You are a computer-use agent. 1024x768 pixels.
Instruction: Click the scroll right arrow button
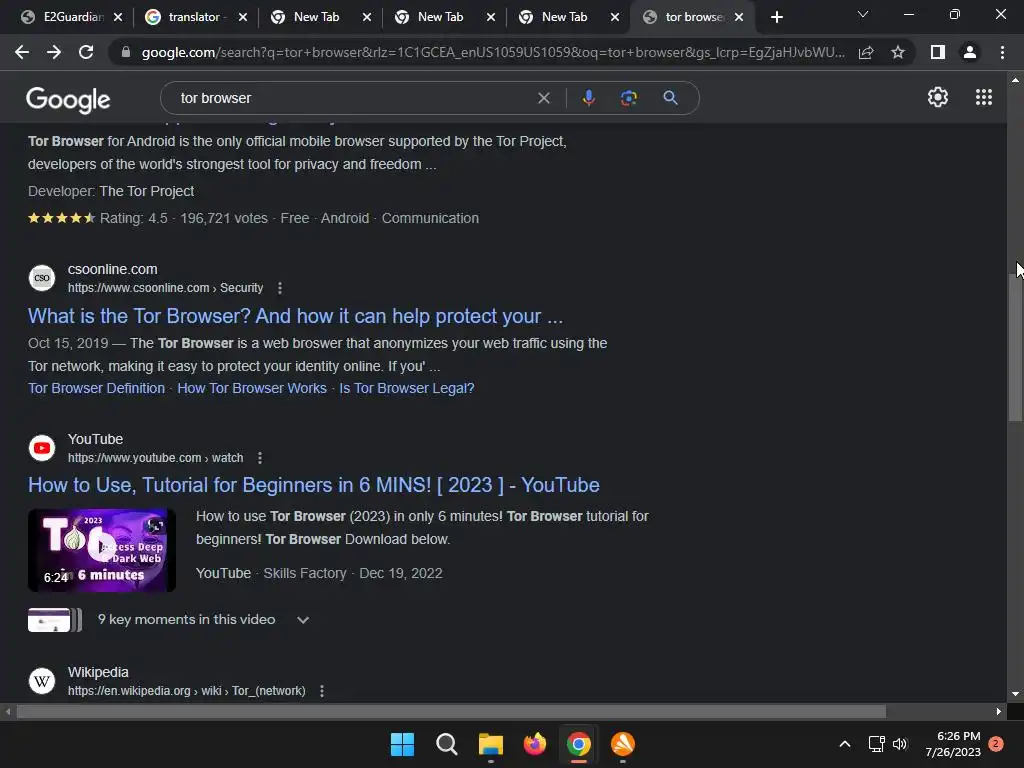click(x=999, y=711)
